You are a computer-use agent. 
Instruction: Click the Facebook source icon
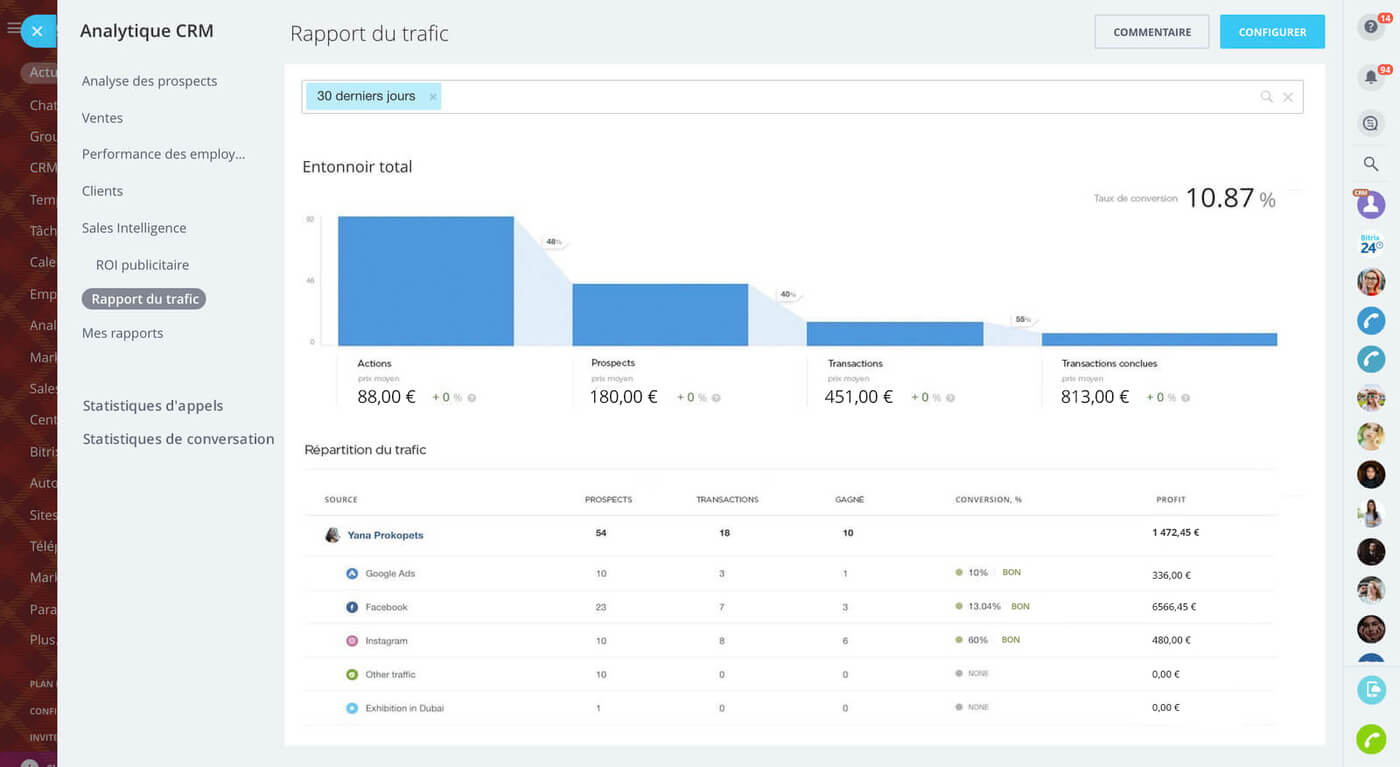pyautogui.click(x=352, y=607)
